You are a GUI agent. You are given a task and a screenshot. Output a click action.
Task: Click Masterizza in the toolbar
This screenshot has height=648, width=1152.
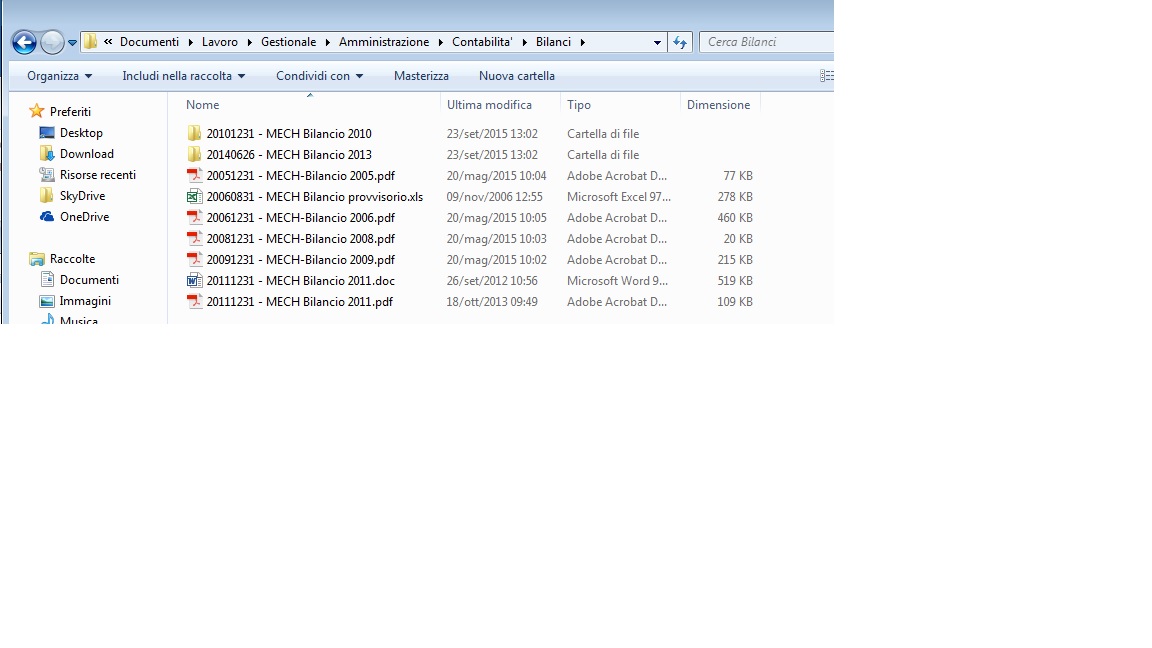pyautogui.click(x=421, y=76)
